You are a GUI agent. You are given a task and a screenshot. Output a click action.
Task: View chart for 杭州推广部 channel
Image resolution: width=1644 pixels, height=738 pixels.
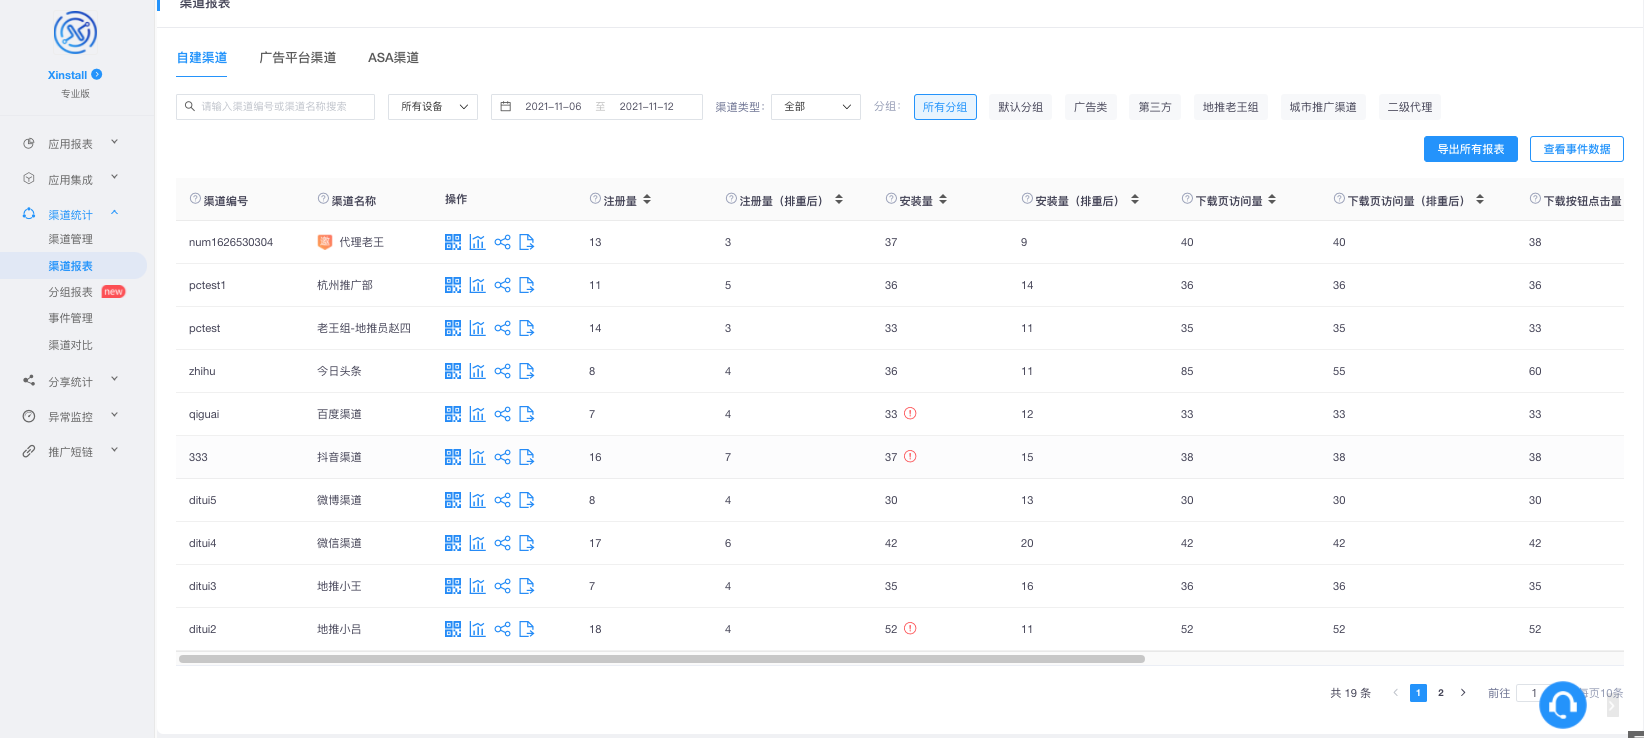tap(477, 285)
